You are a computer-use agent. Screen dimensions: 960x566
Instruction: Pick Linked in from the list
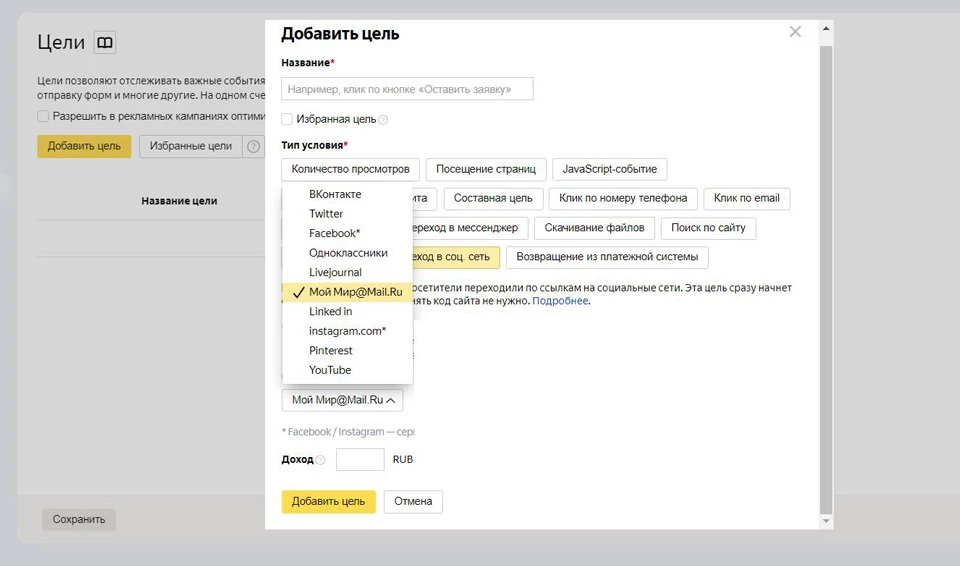[x=347, y=312]
